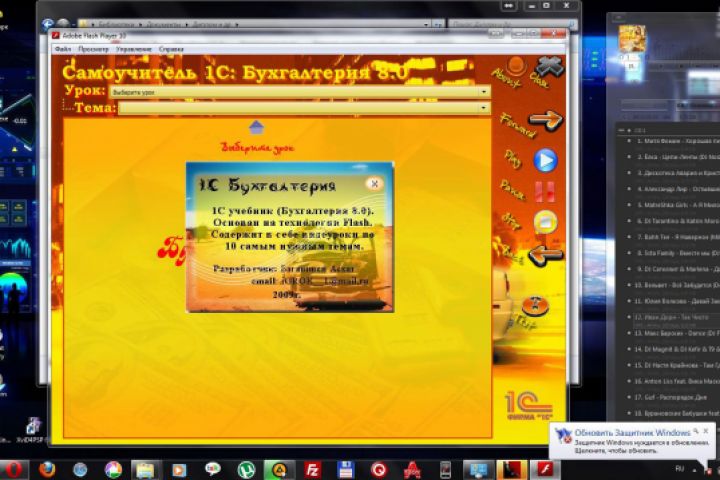720x480 pixels.
Task: Click the blue up-arrow icon above 'Выберите урок'
Action: tap(256, 127)
